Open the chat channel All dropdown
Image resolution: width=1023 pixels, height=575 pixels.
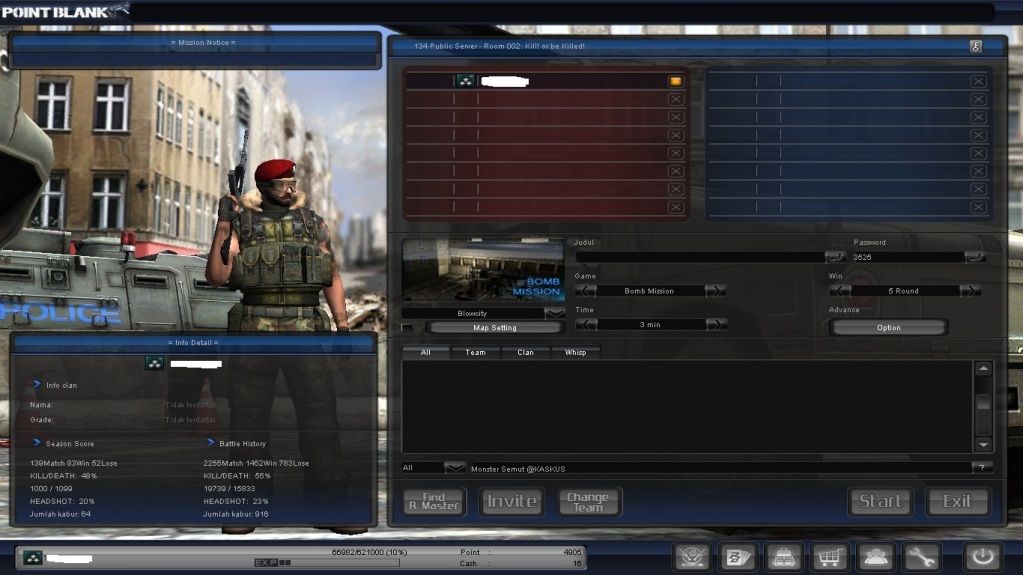click(454, 467)
